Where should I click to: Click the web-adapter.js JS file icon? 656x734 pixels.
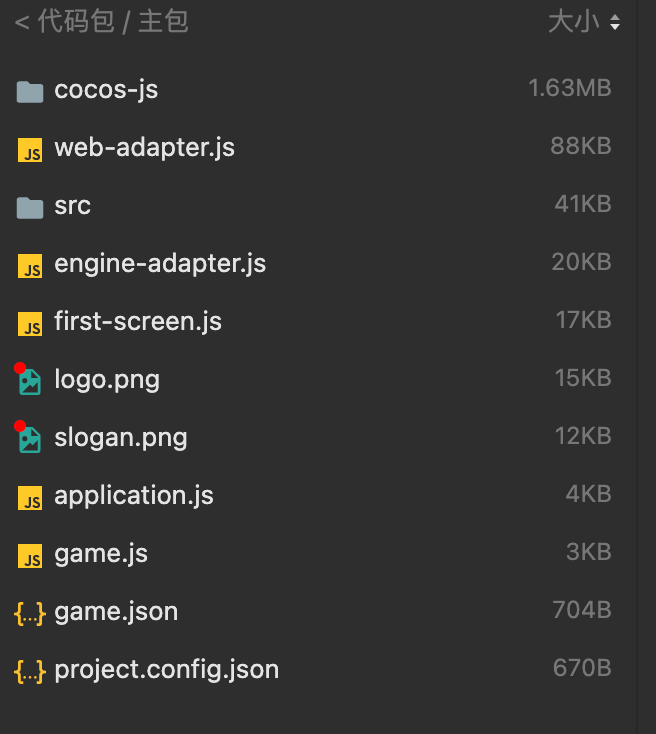pos(30,149)
